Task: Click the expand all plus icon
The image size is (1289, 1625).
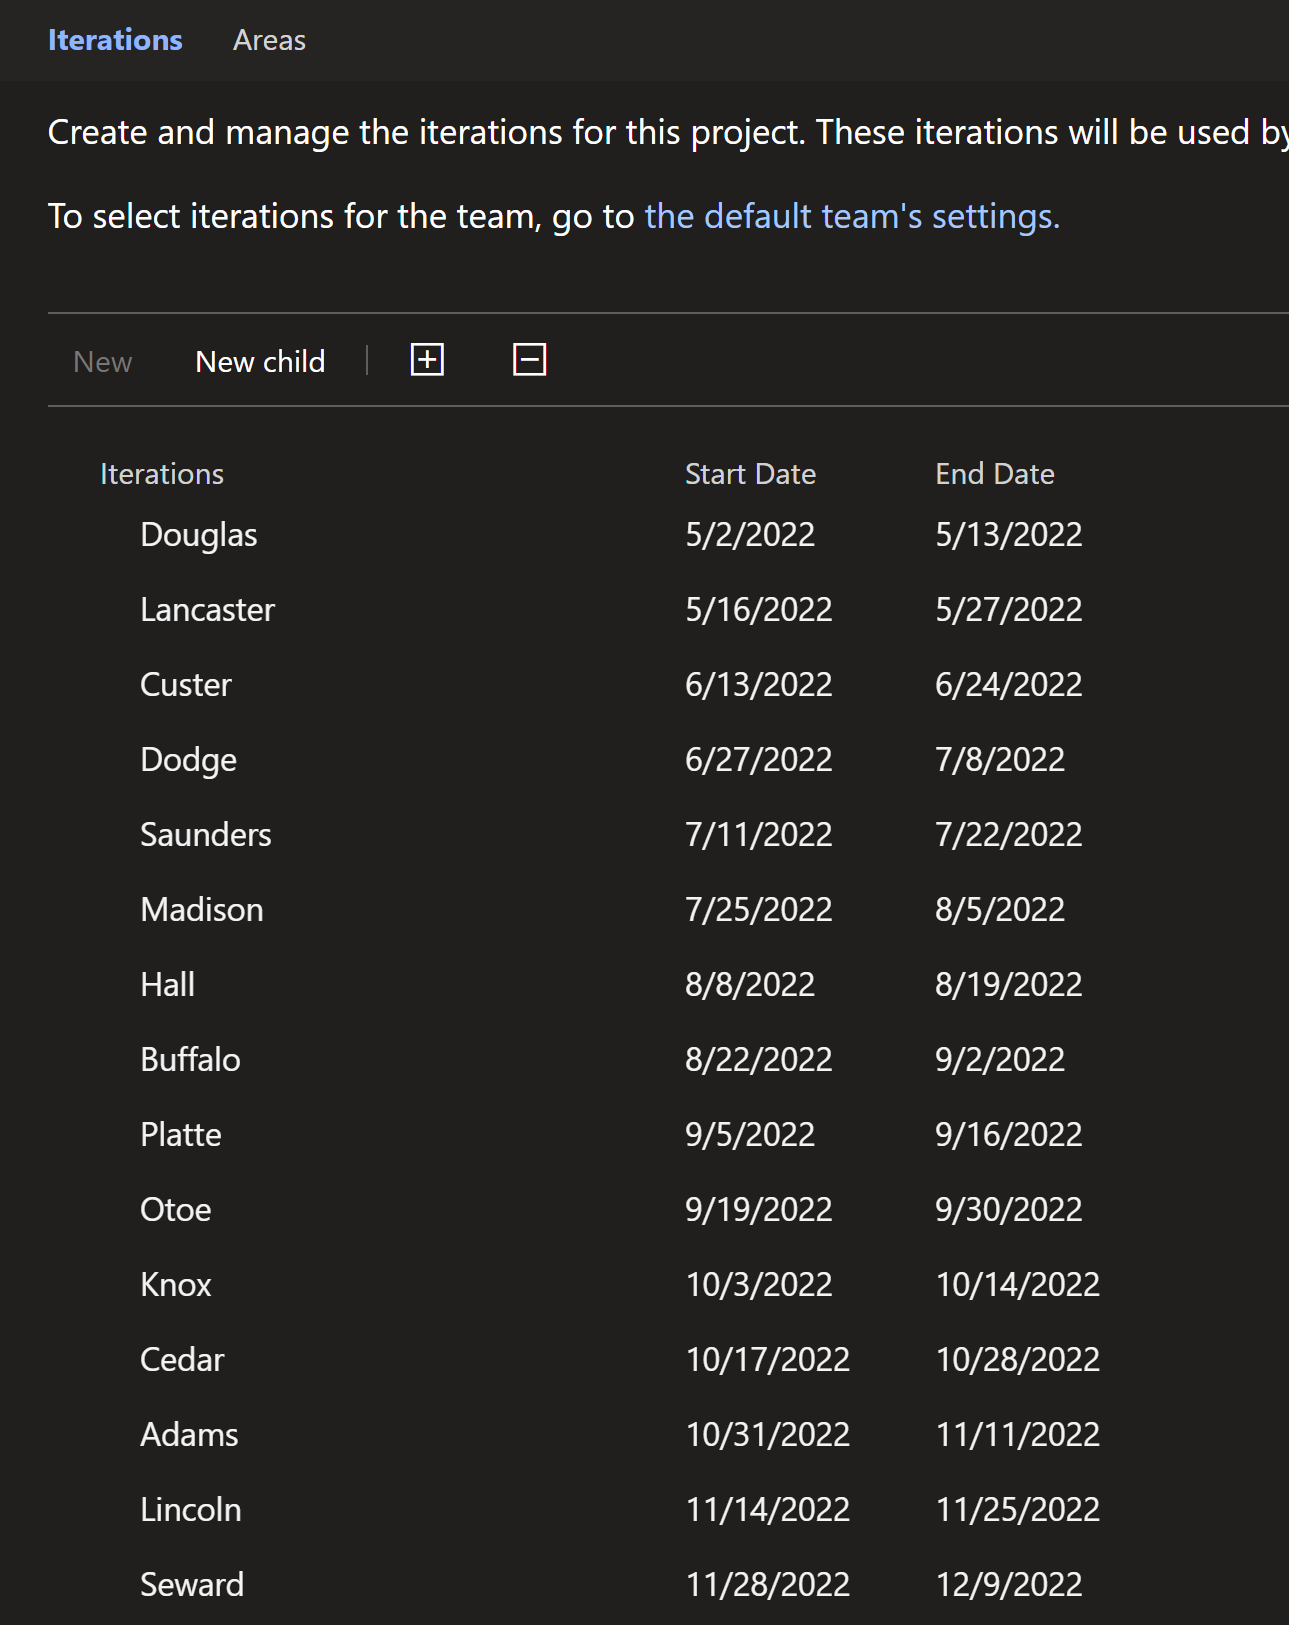Action: [427, 360]
